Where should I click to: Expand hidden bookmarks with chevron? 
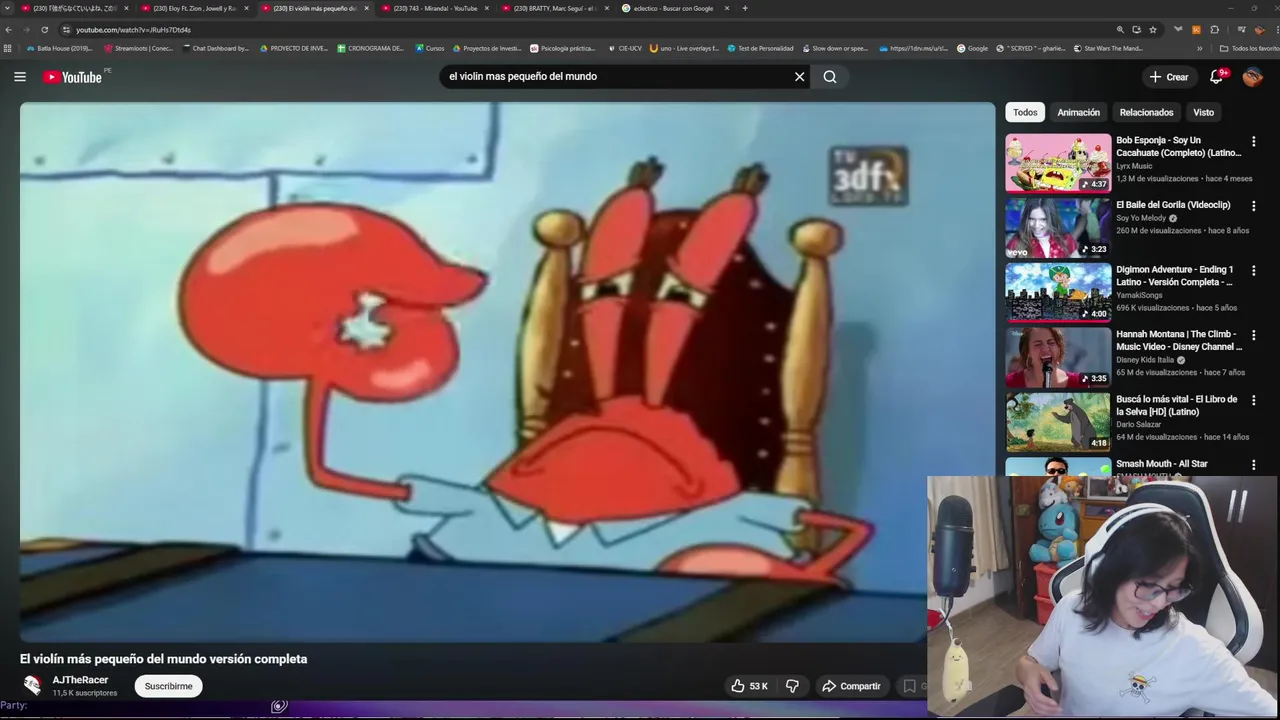(1200, 48)
